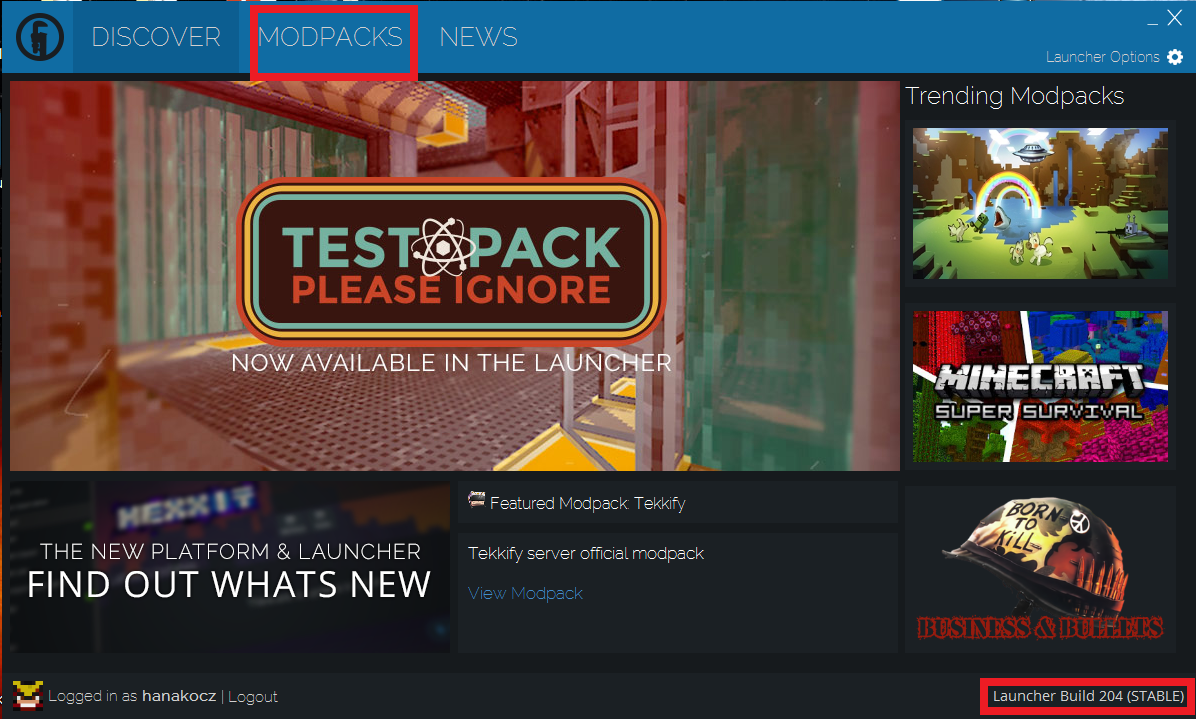Click the Trending Modpacks heading
This screenshot has height=719, width=1196.
click(1014, 96)
